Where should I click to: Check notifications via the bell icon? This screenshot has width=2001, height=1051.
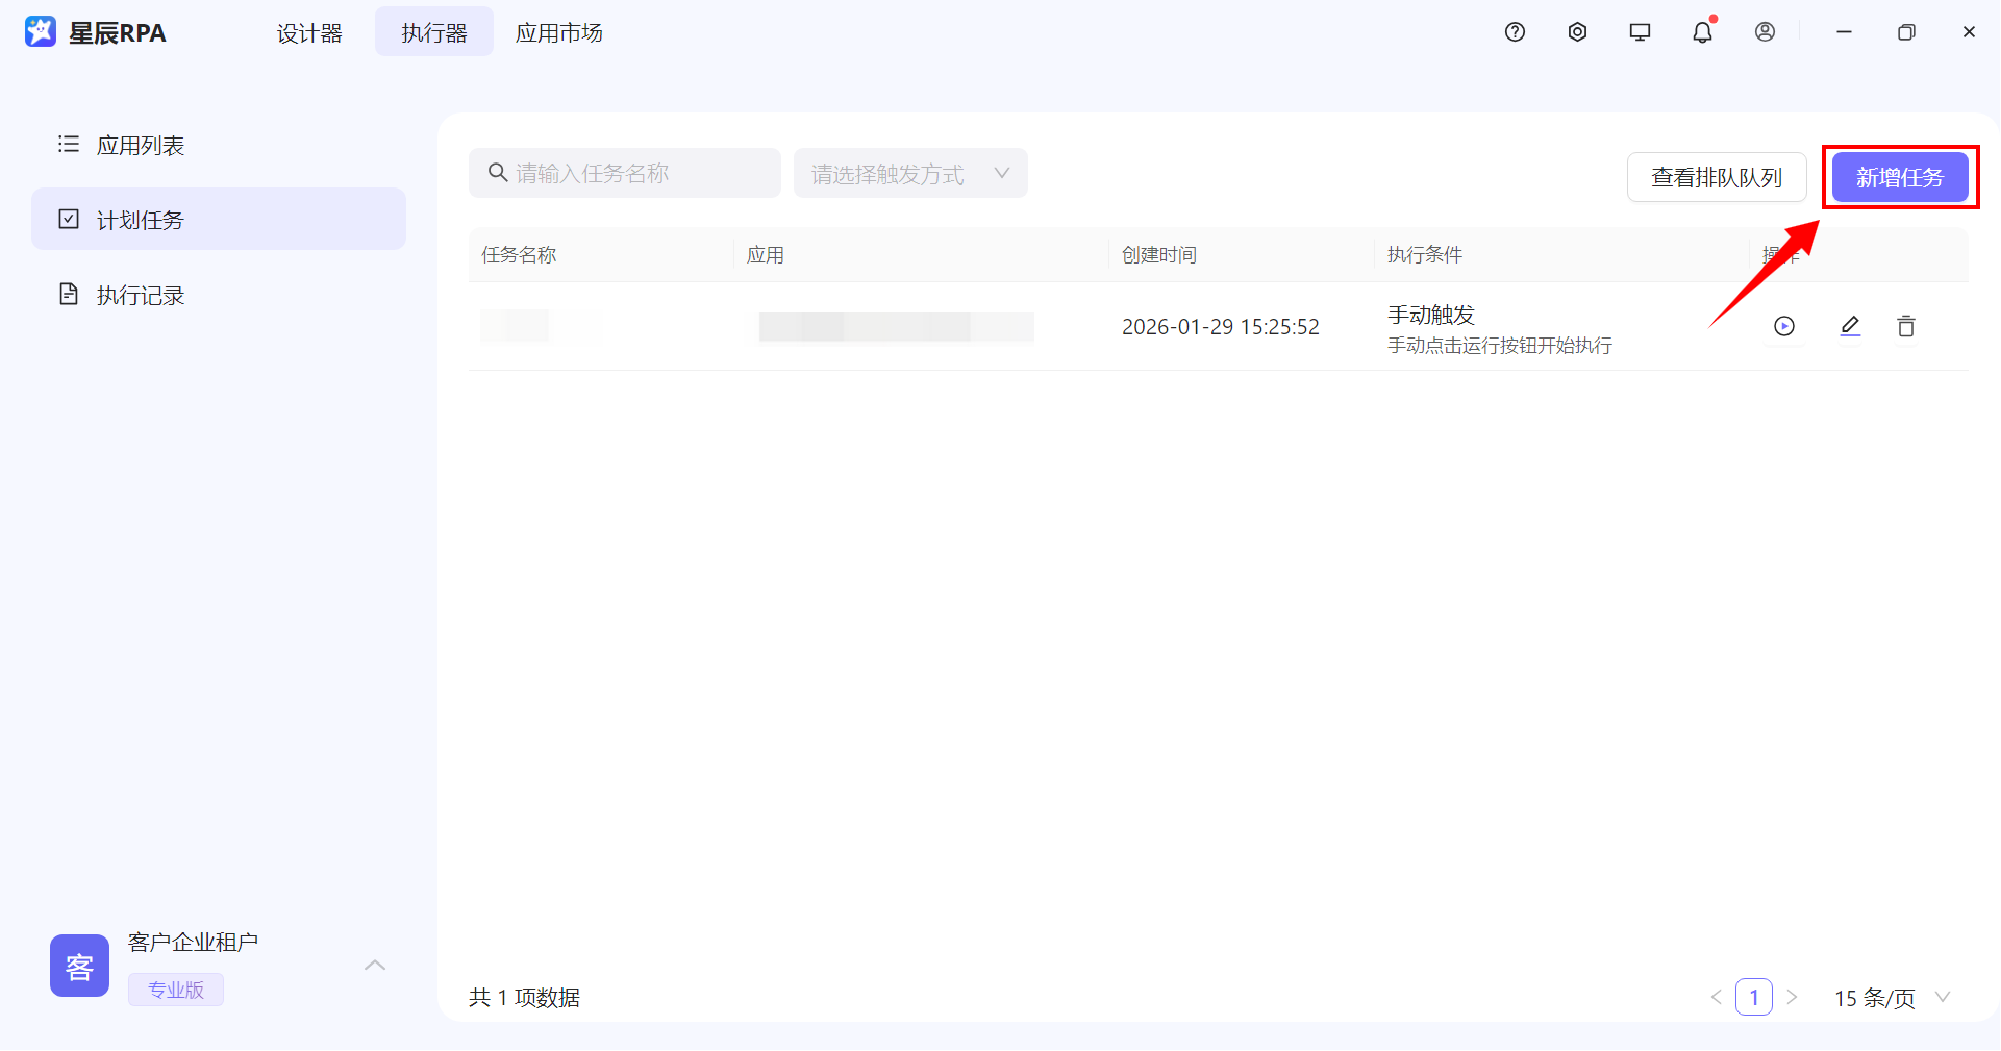1702,31
